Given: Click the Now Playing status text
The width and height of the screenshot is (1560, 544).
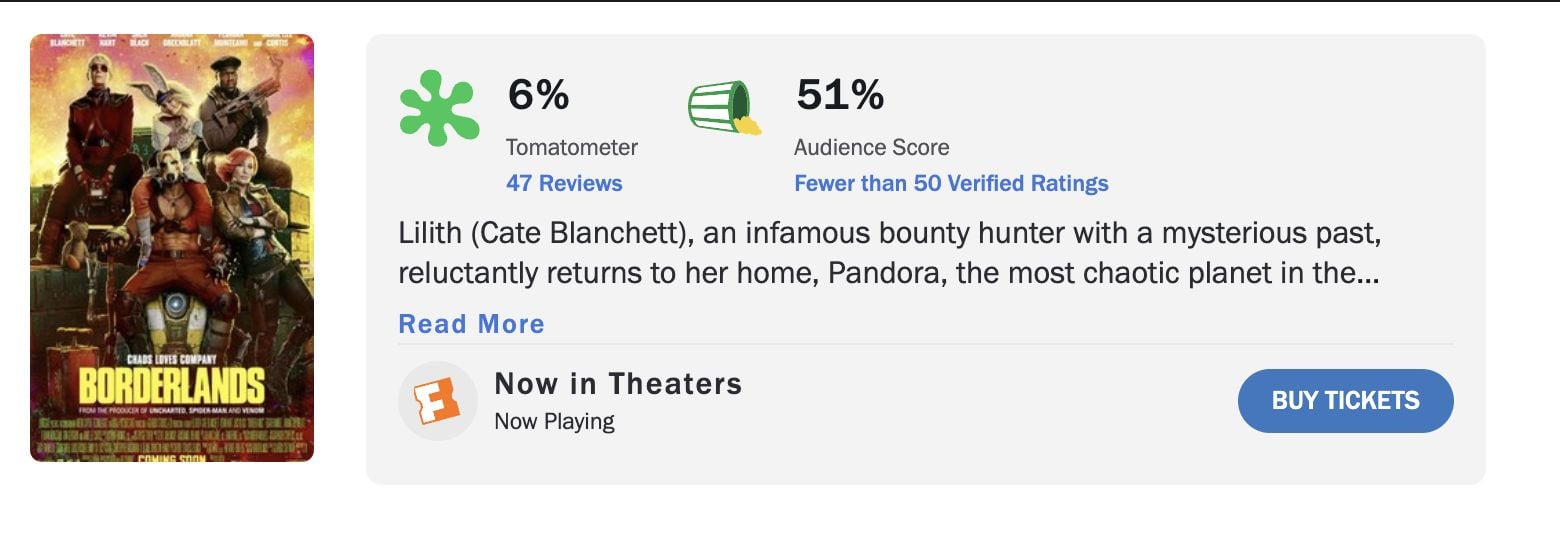Looking at the screenshot, I should pyautogui.click(x=554, y=421).
